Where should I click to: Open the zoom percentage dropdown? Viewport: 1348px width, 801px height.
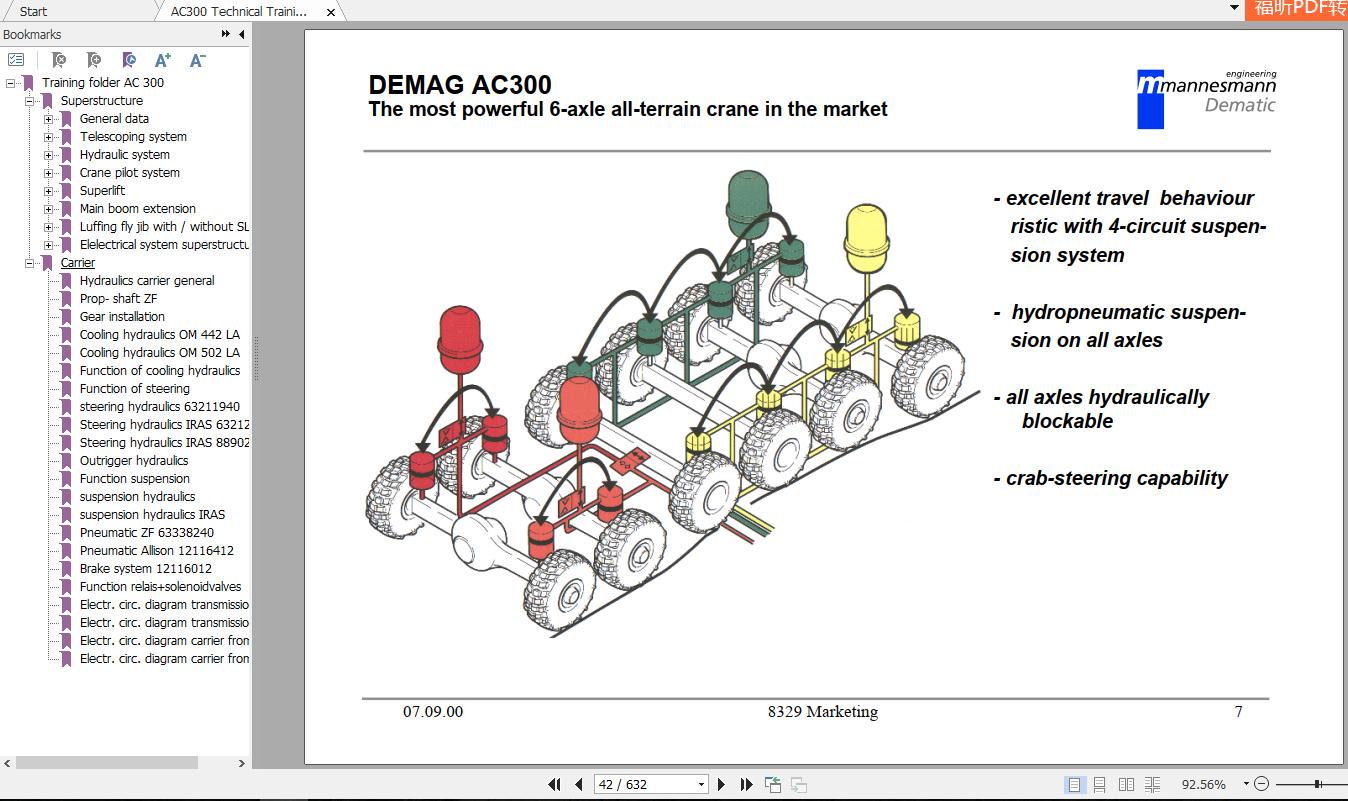1246,784
